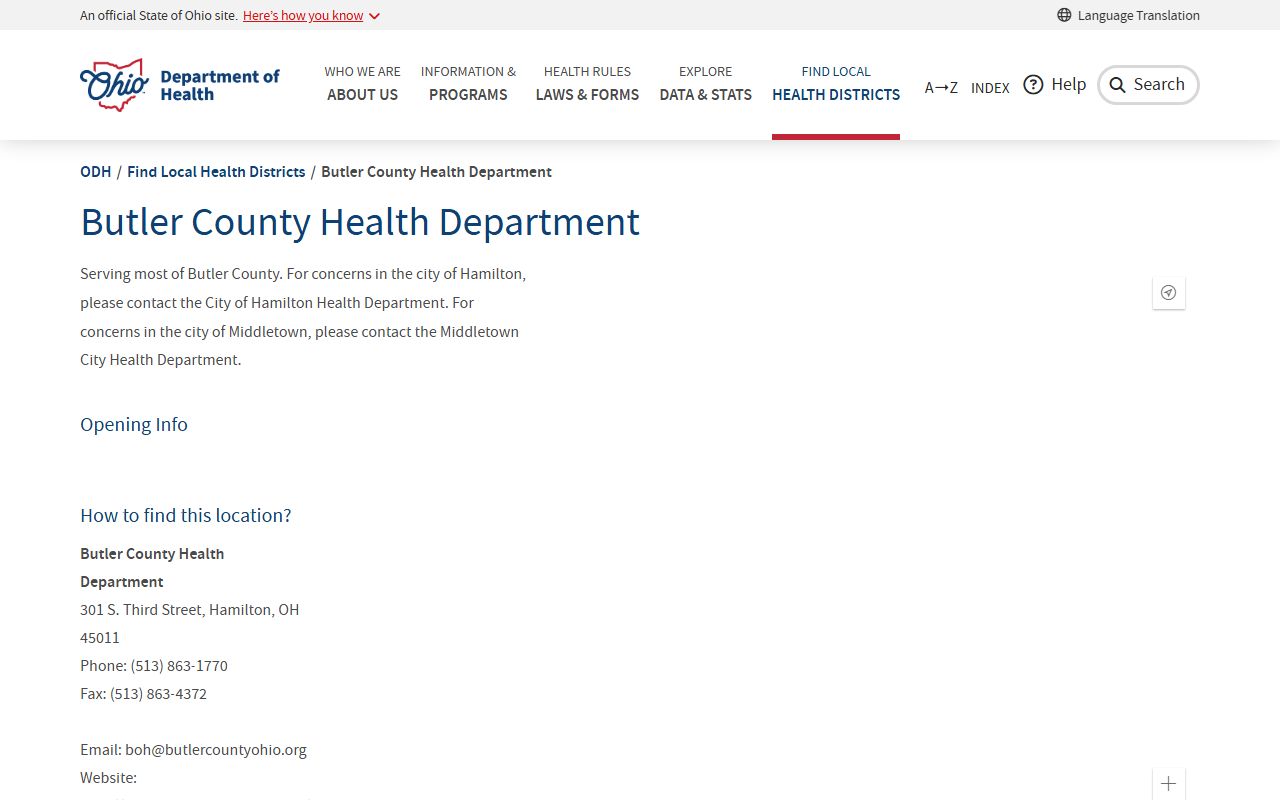1280x800 pixels.
Task: Open the Information & Programs menu
Action: click(x=468, y=84)
